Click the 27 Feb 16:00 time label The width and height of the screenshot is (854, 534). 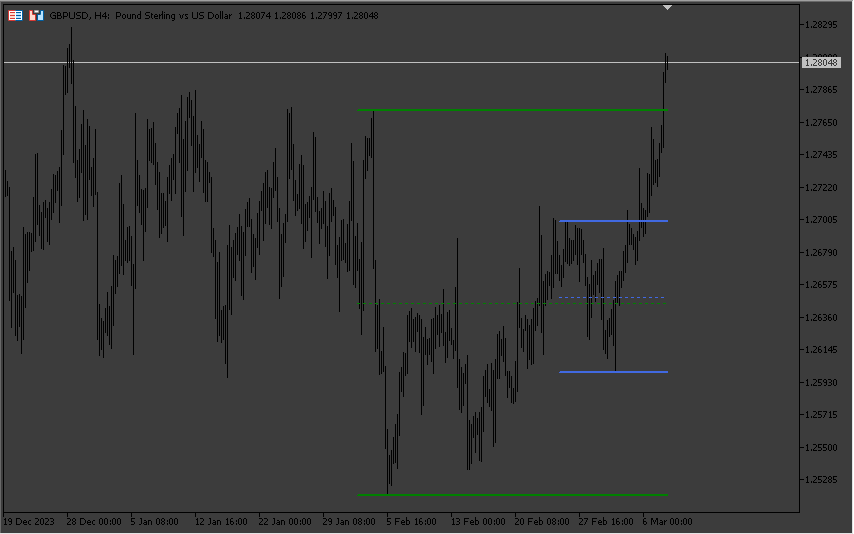[606, 522]
